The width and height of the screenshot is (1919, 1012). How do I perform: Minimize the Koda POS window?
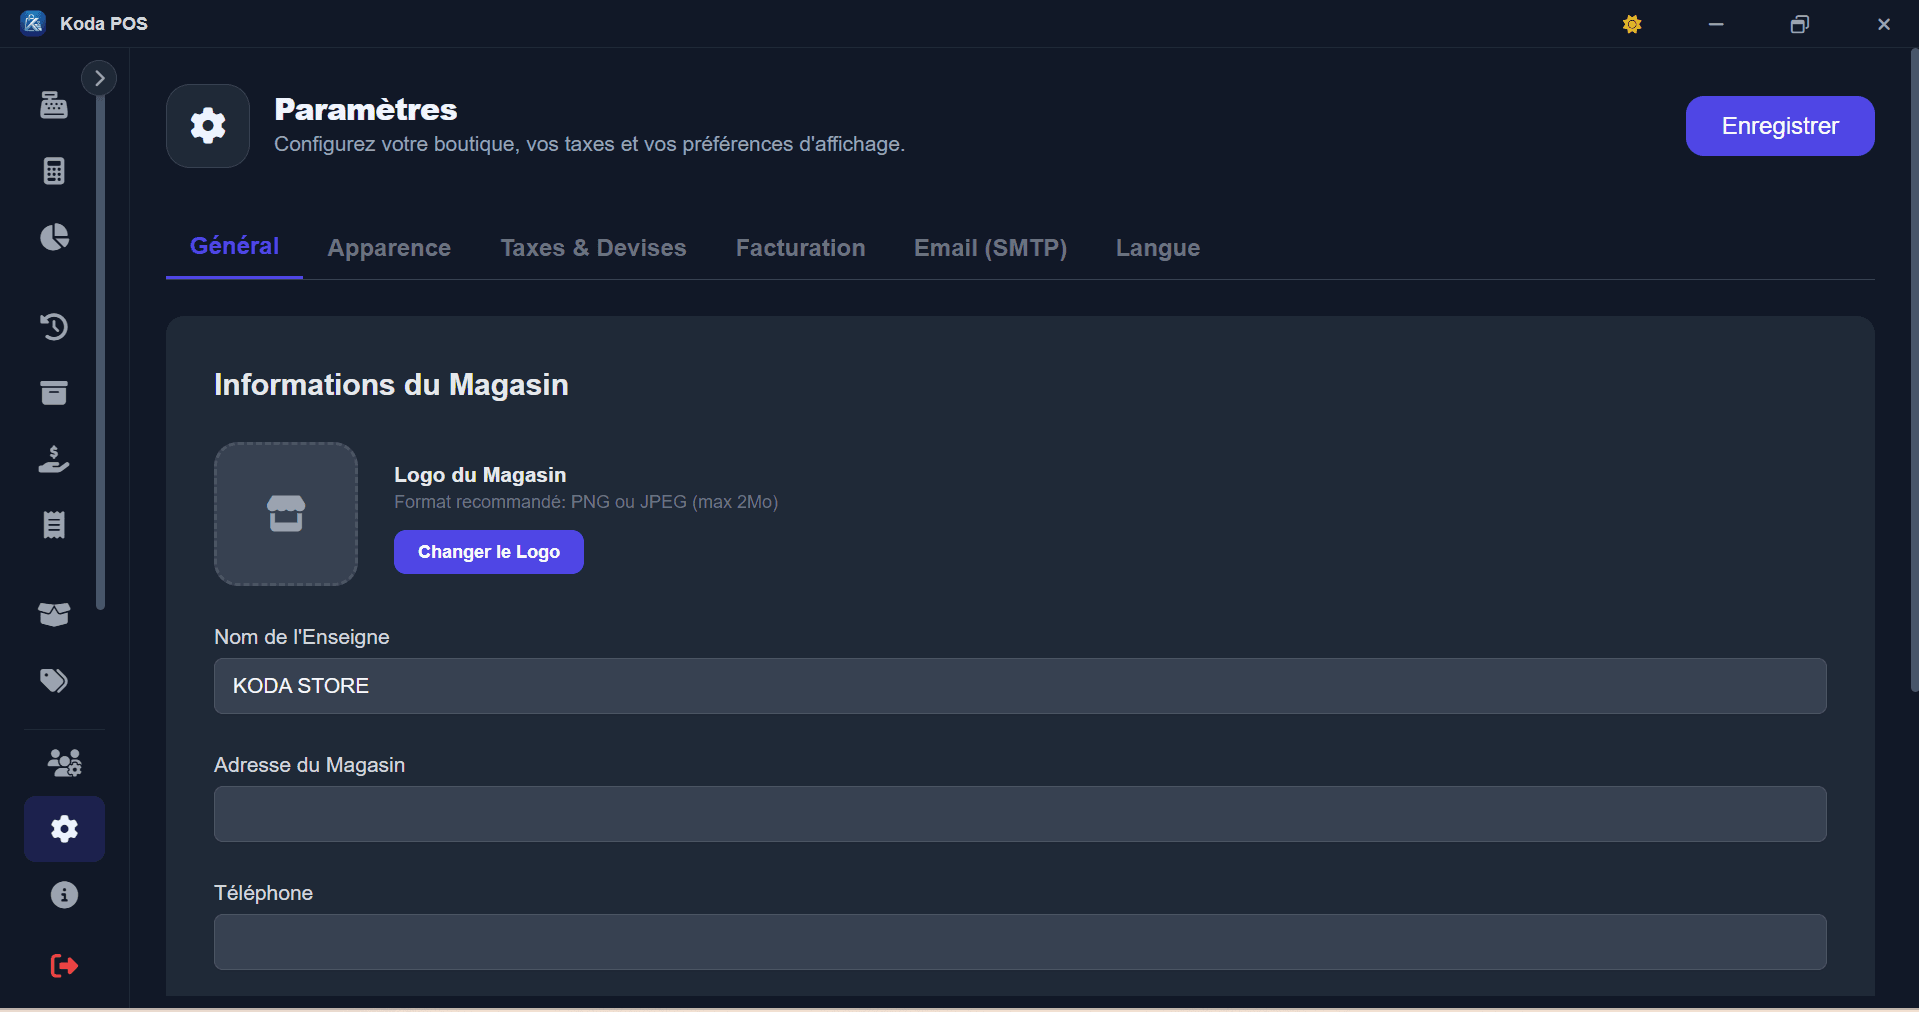pyautogui.click(x=1716, y=24)
